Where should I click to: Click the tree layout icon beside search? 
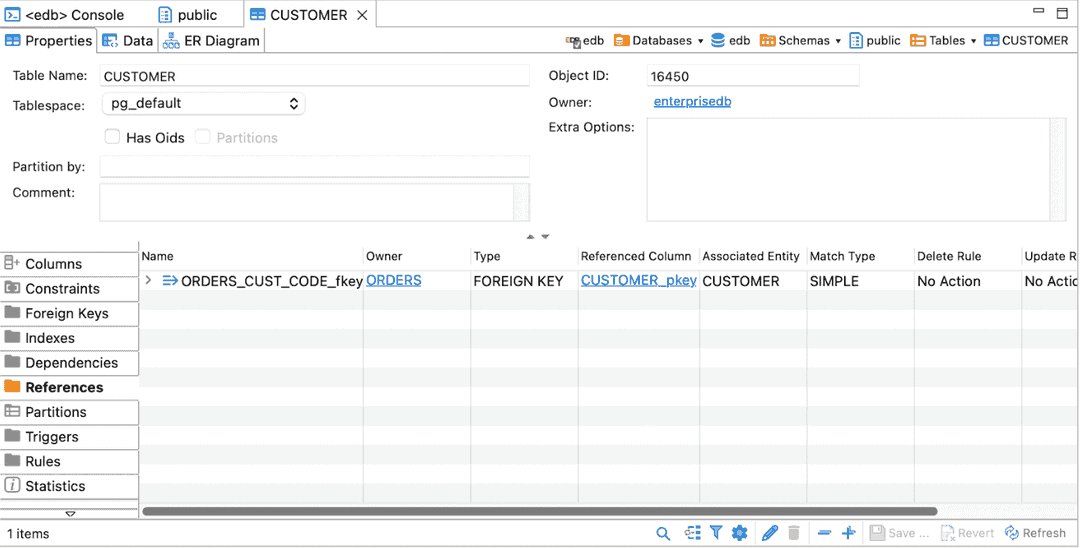(692, 533)
